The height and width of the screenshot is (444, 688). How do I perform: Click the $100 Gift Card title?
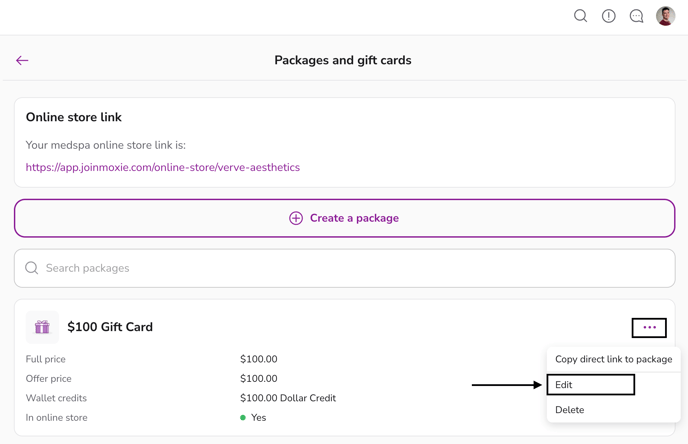tap(110, 327)
